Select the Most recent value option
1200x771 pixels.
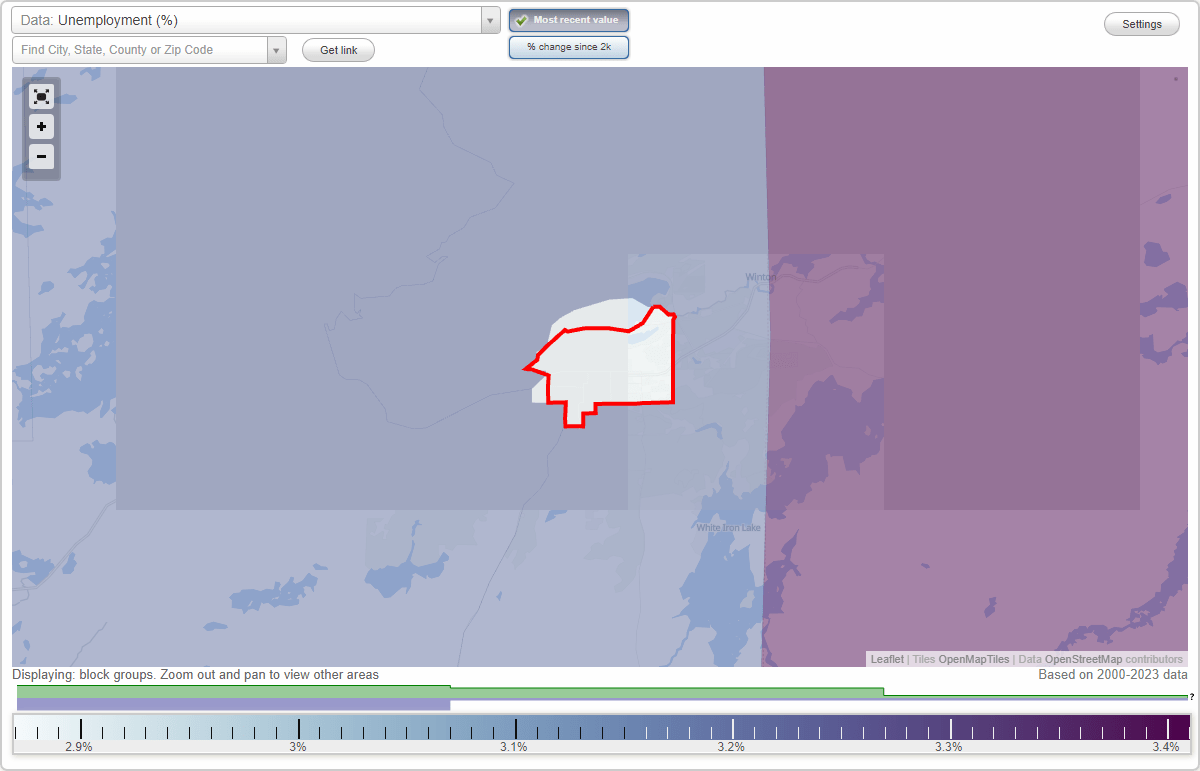pyautogui.click(x=569, y=20)
